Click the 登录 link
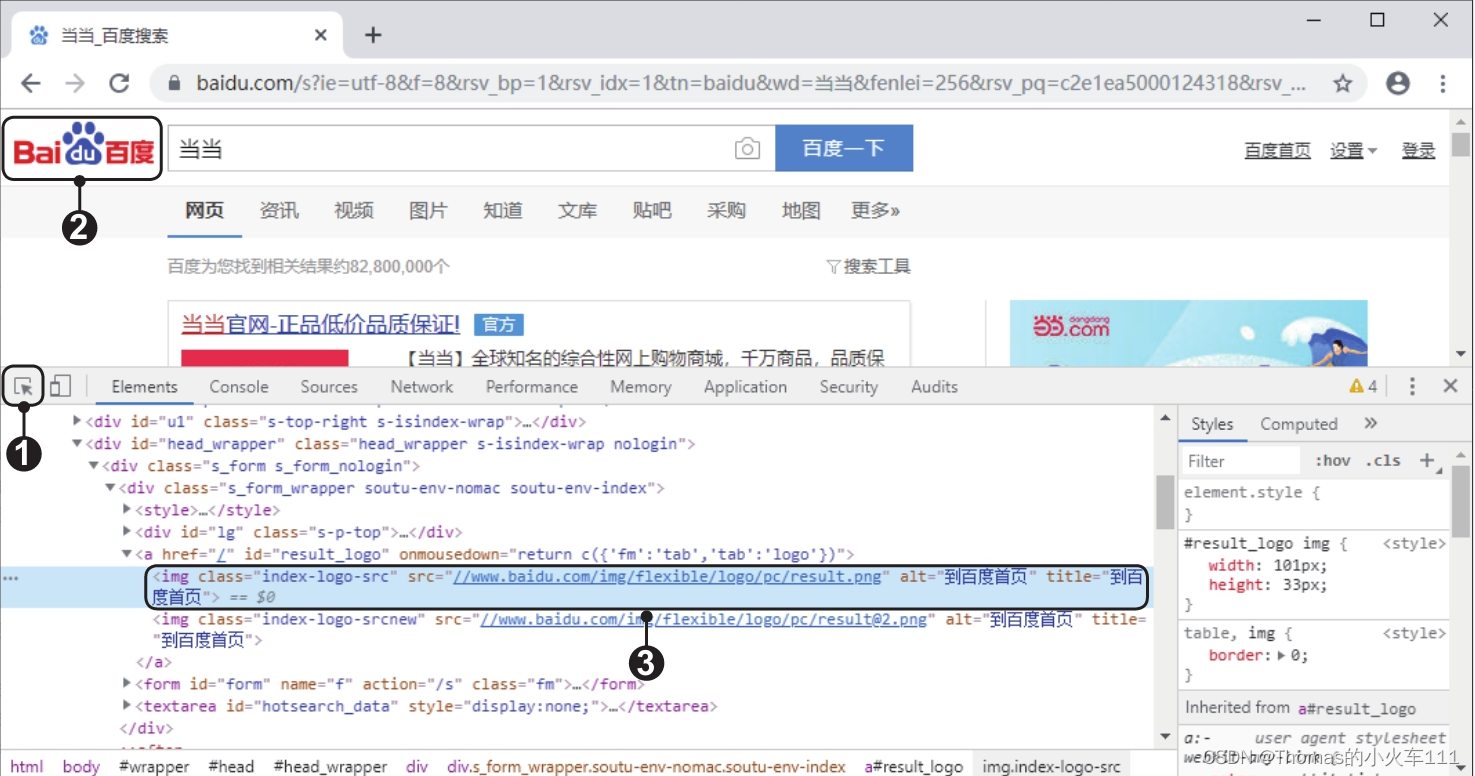Screen dimensions: 1475x776 pyautogui.click(x=1418, y=151)
